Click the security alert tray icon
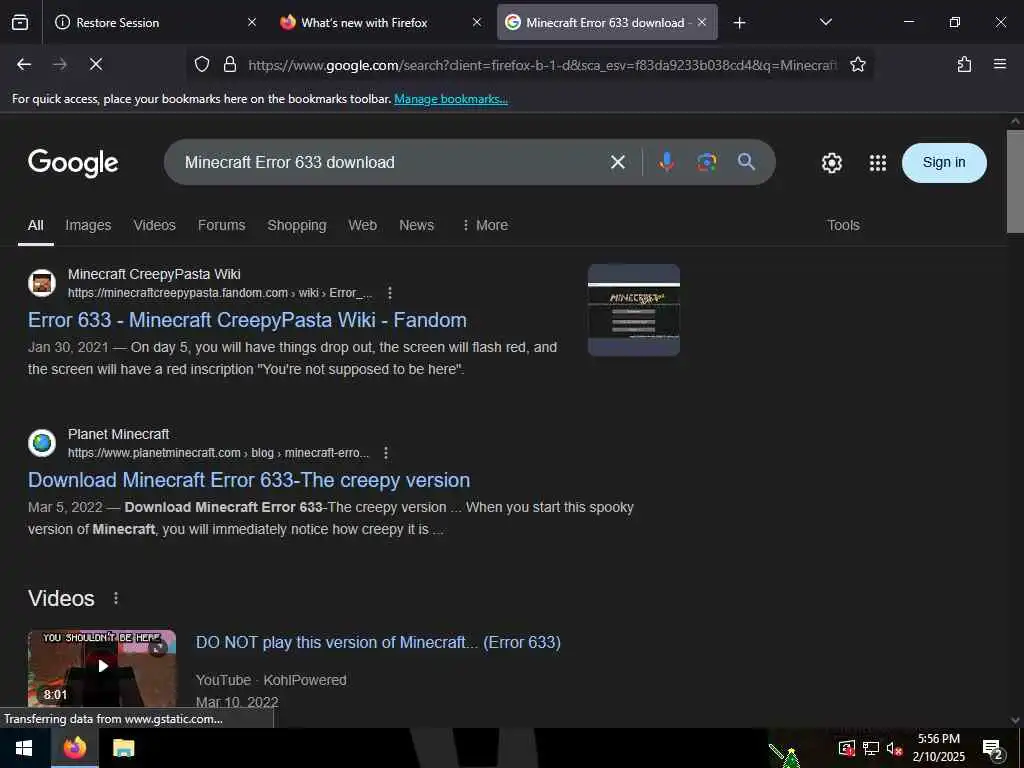The height and width of the screenshot is (768, 1024). [x=846, y=749]
